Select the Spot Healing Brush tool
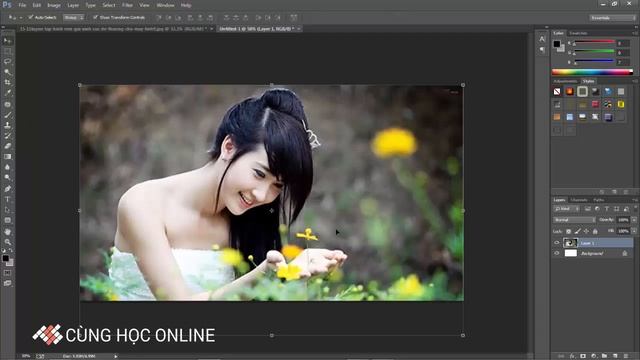 [7, 104]
